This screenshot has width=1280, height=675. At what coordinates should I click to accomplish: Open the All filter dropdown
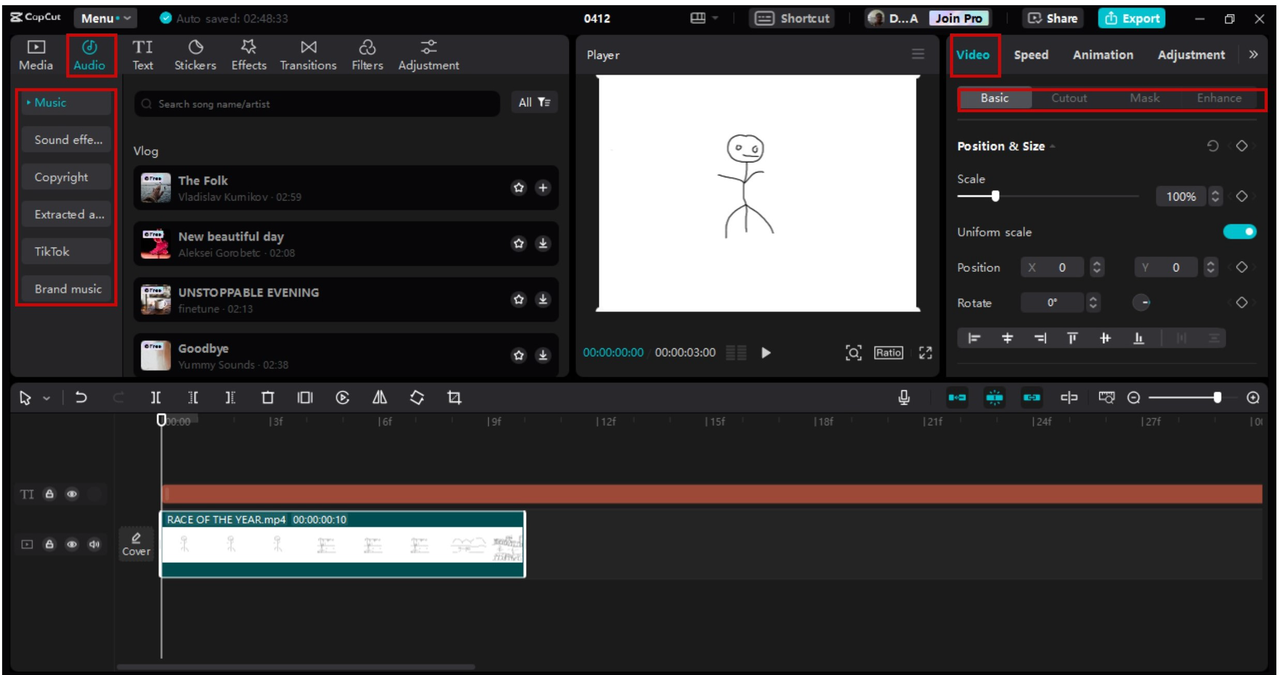[x=534, y=103]
